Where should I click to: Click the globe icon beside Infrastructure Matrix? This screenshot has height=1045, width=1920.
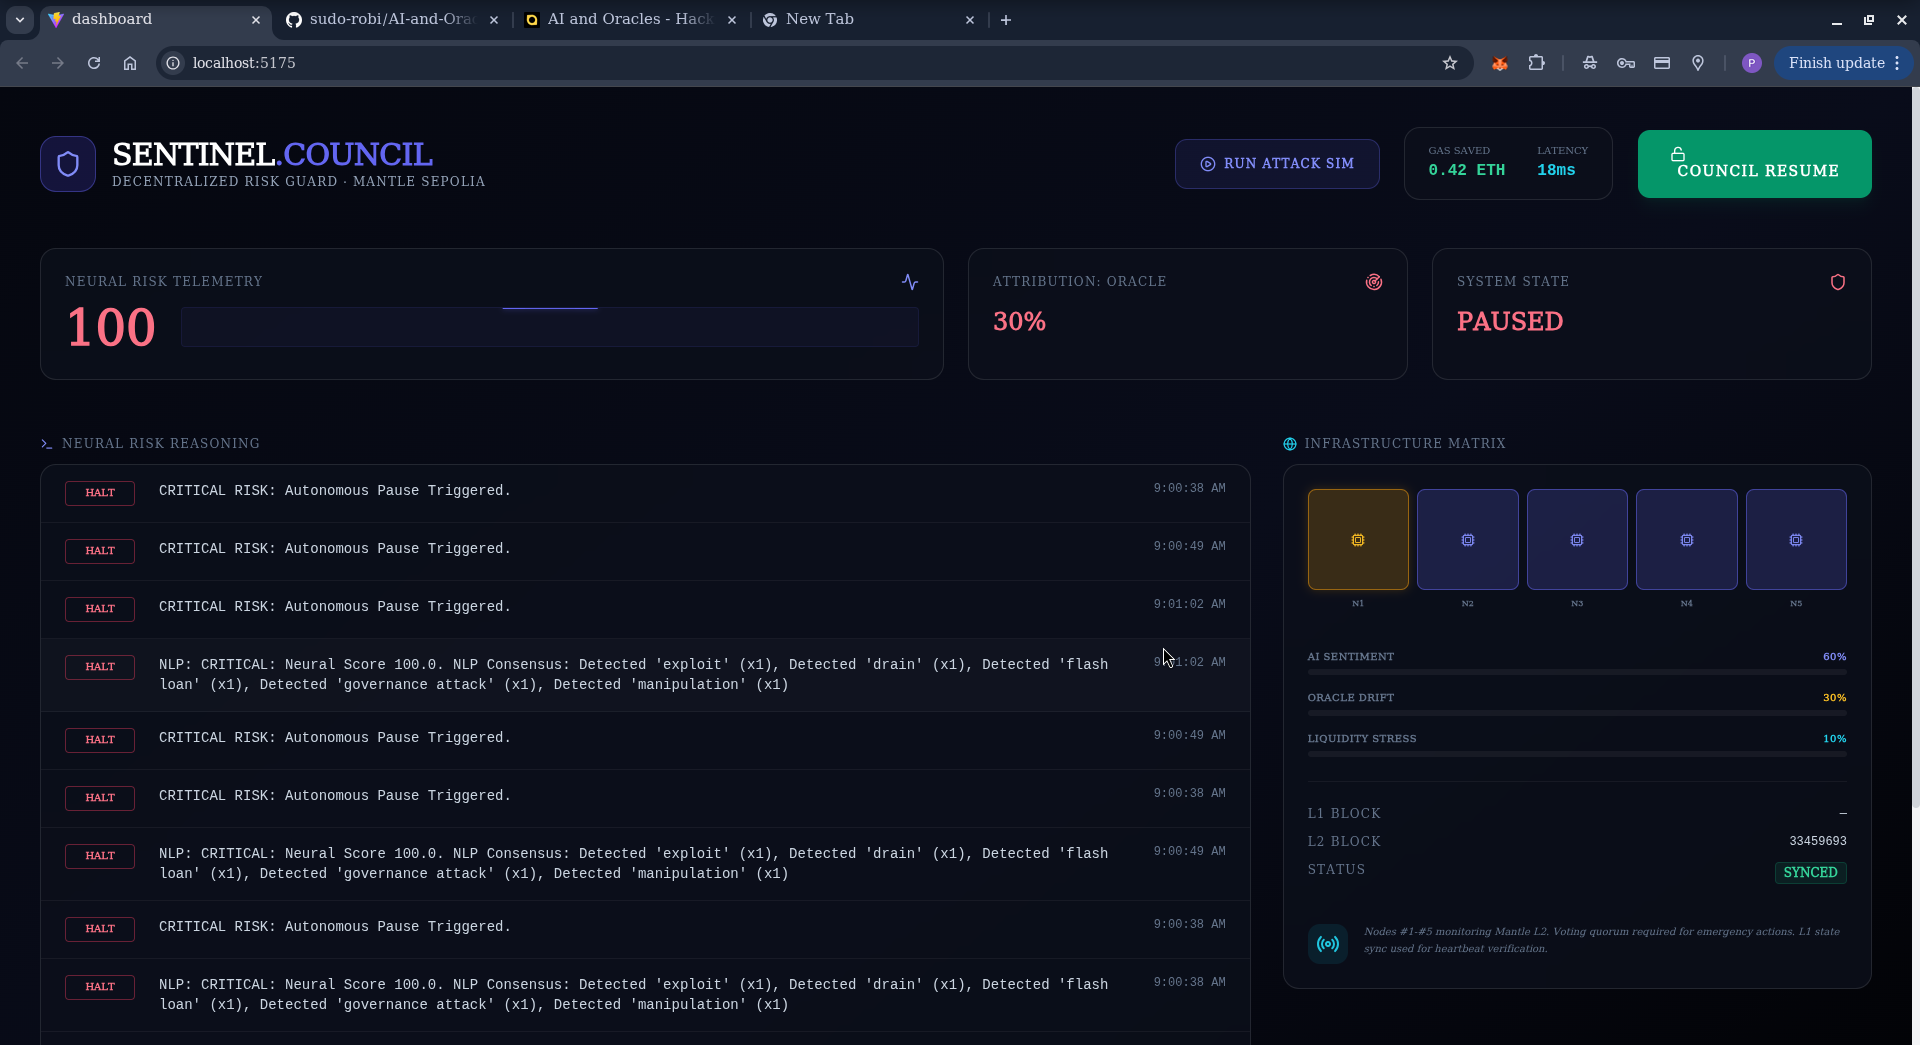(x=1290, y=444)
